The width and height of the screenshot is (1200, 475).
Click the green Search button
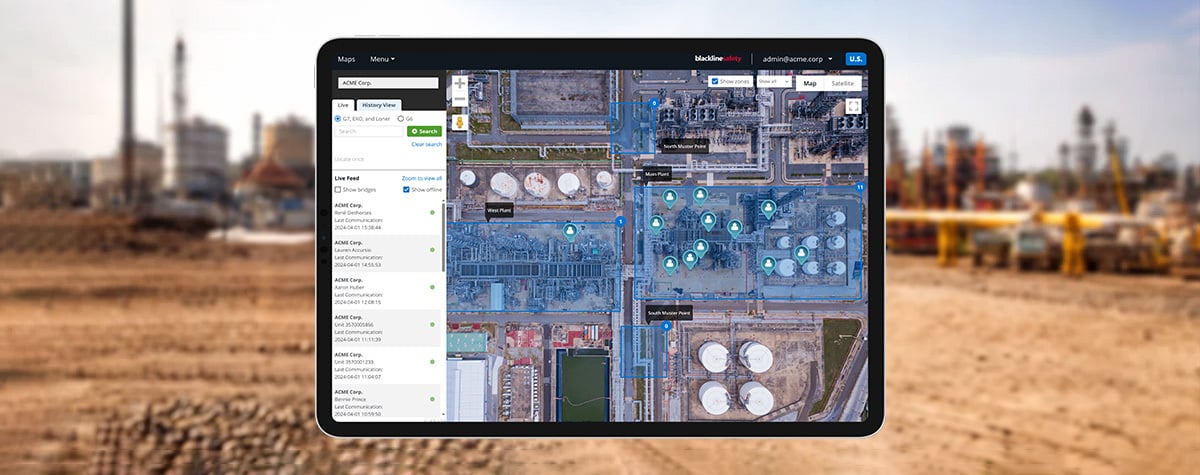[424, 131]
